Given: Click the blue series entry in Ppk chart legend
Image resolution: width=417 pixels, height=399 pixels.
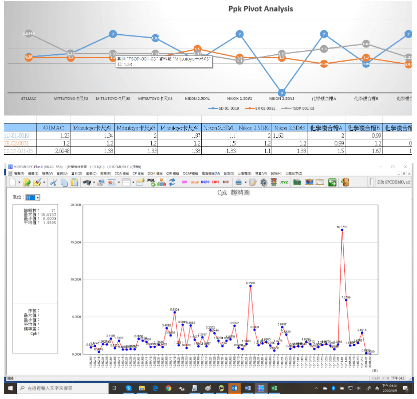Looking at the screenshot, I should [224, 109].
